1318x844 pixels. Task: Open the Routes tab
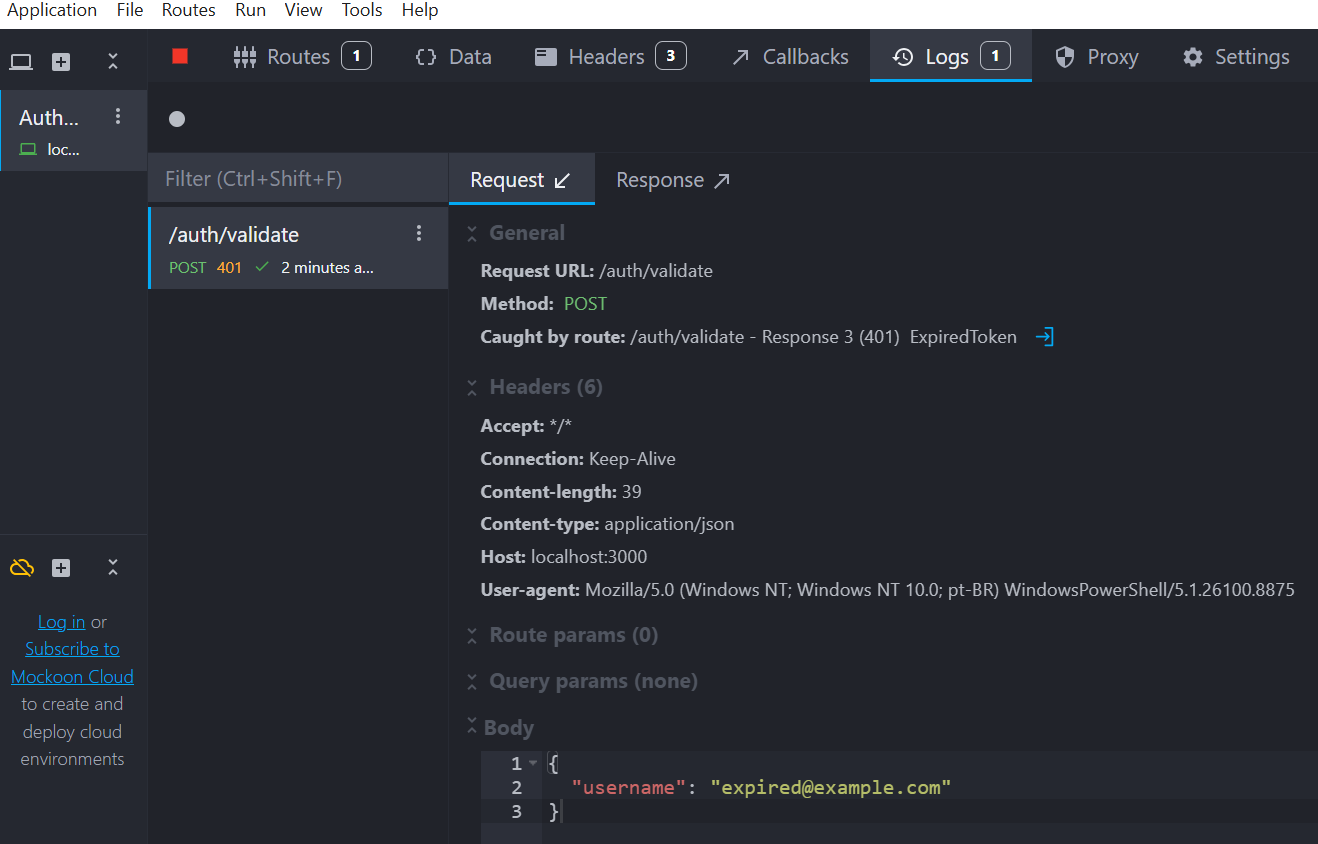pos(302,56)
